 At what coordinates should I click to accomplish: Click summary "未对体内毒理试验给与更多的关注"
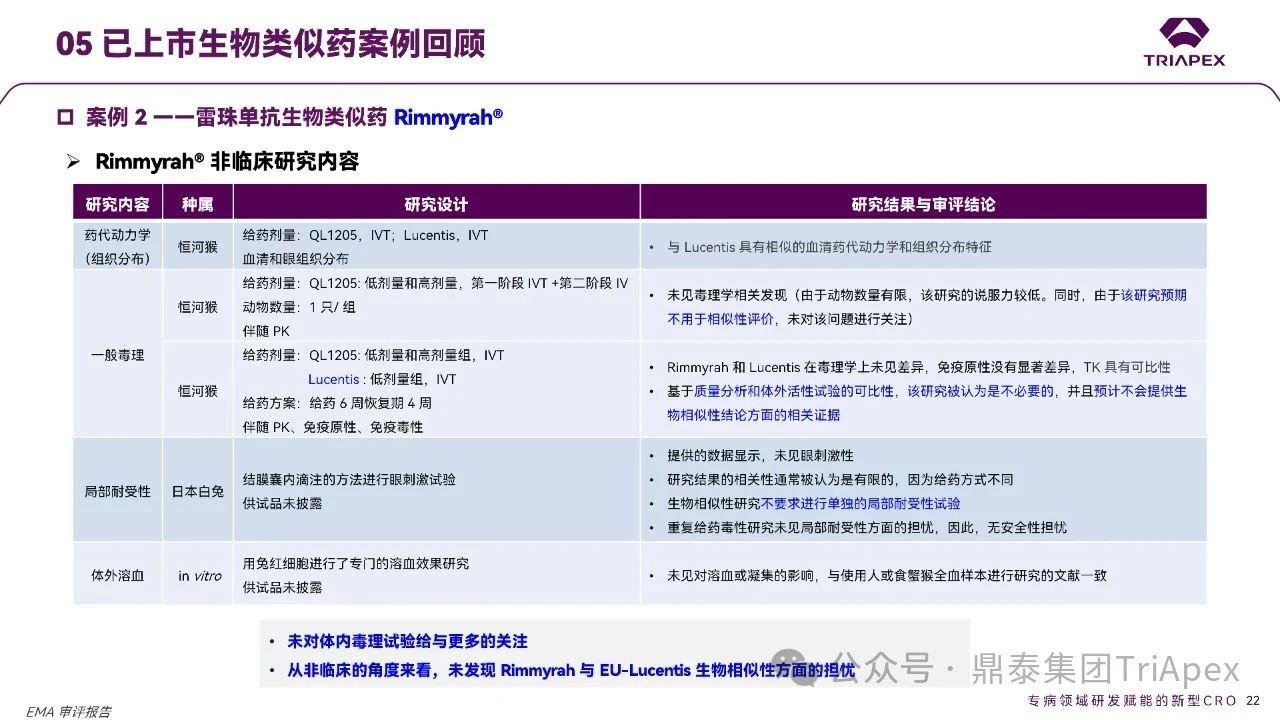[x=407, y=641]
